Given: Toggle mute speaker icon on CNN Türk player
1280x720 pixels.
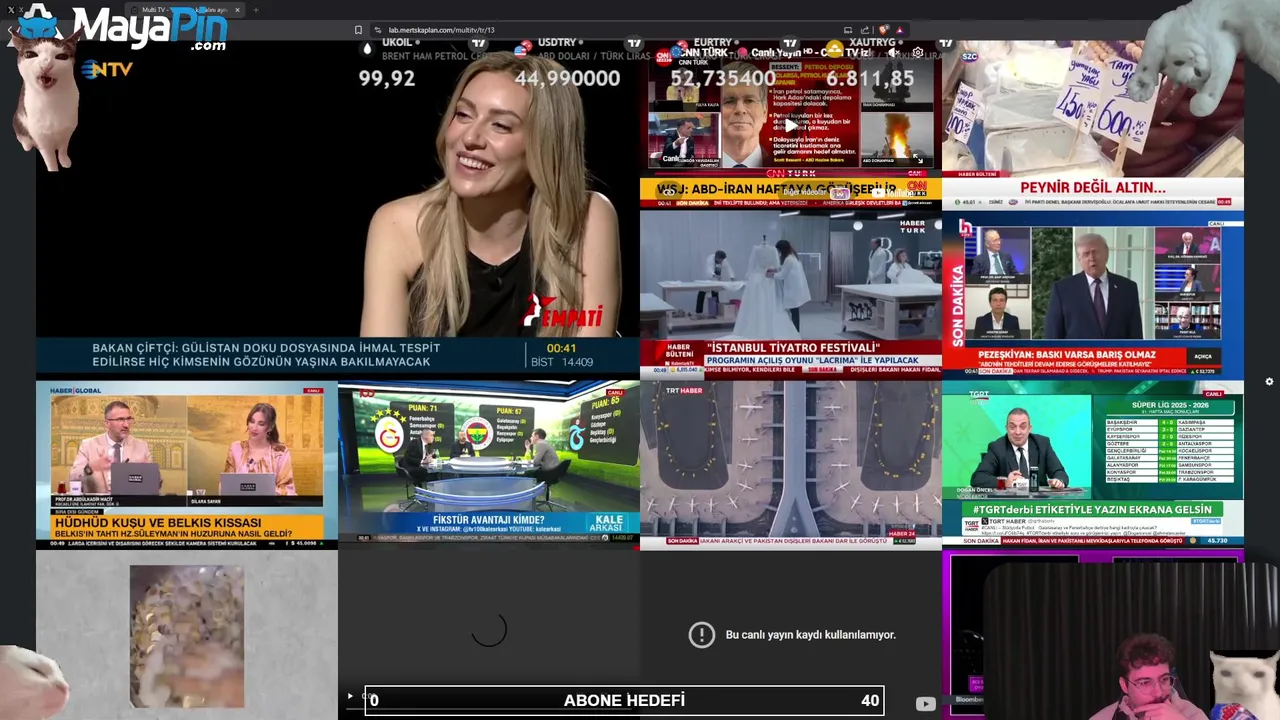Looking at the screenshot, I should tap(896, 53).
